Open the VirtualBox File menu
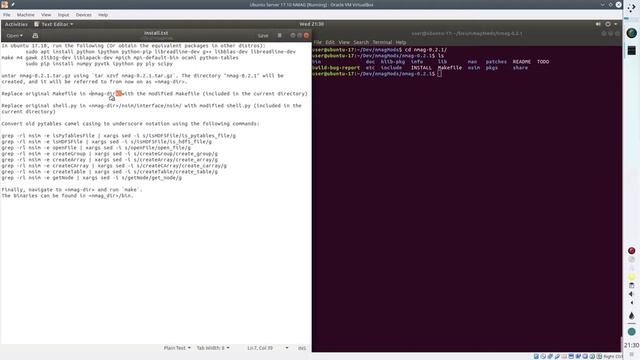Screen dimensions: 640x360 click(7, 15)
